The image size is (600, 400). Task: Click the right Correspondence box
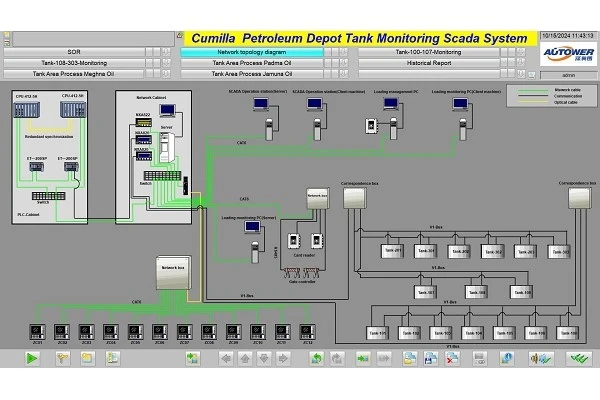click(580, 198)
